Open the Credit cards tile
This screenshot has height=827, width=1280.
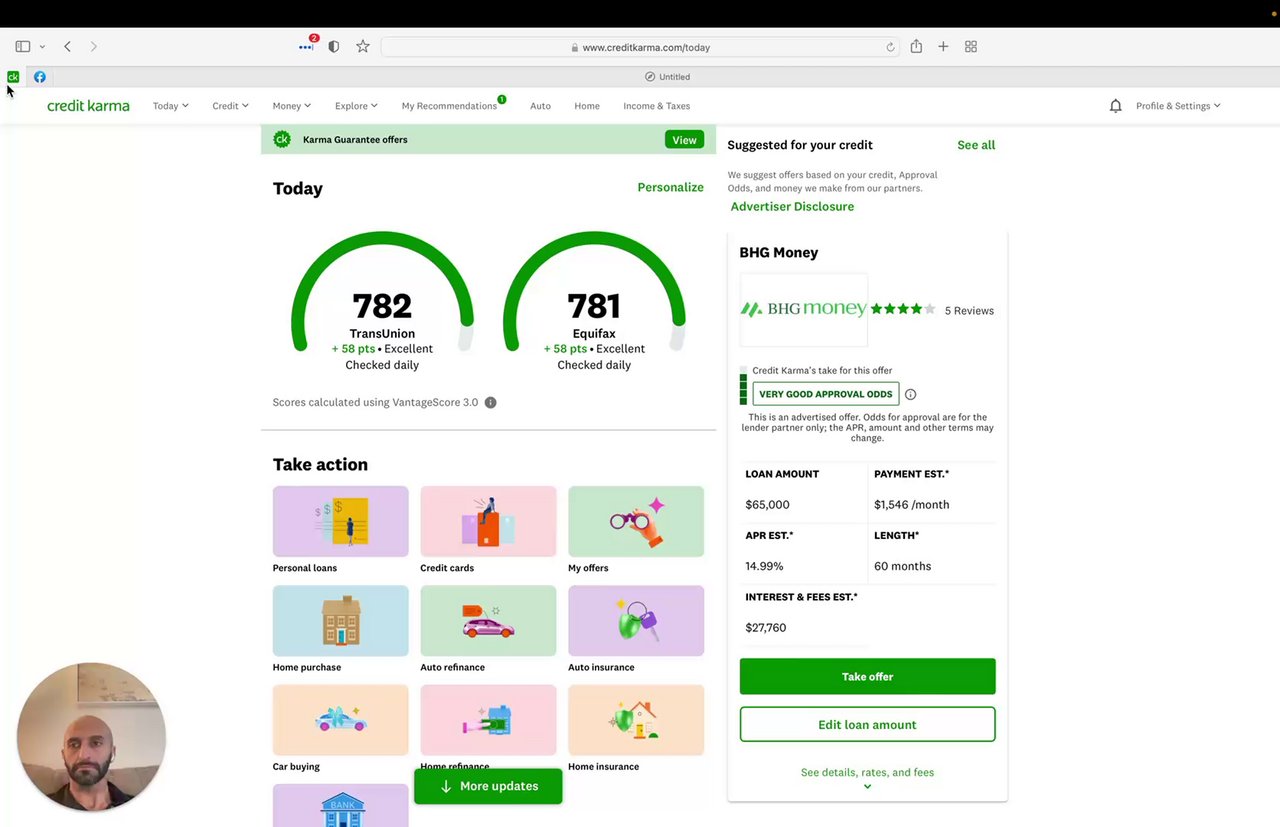(488, 530)
